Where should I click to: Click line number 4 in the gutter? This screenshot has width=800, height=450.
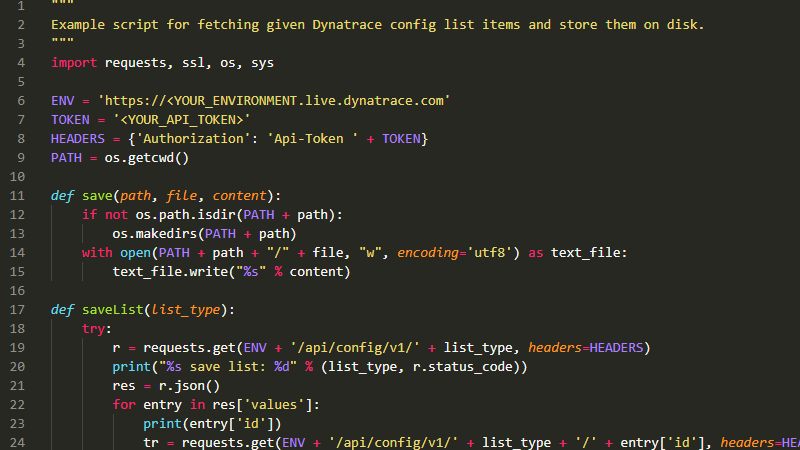point(21,63)
